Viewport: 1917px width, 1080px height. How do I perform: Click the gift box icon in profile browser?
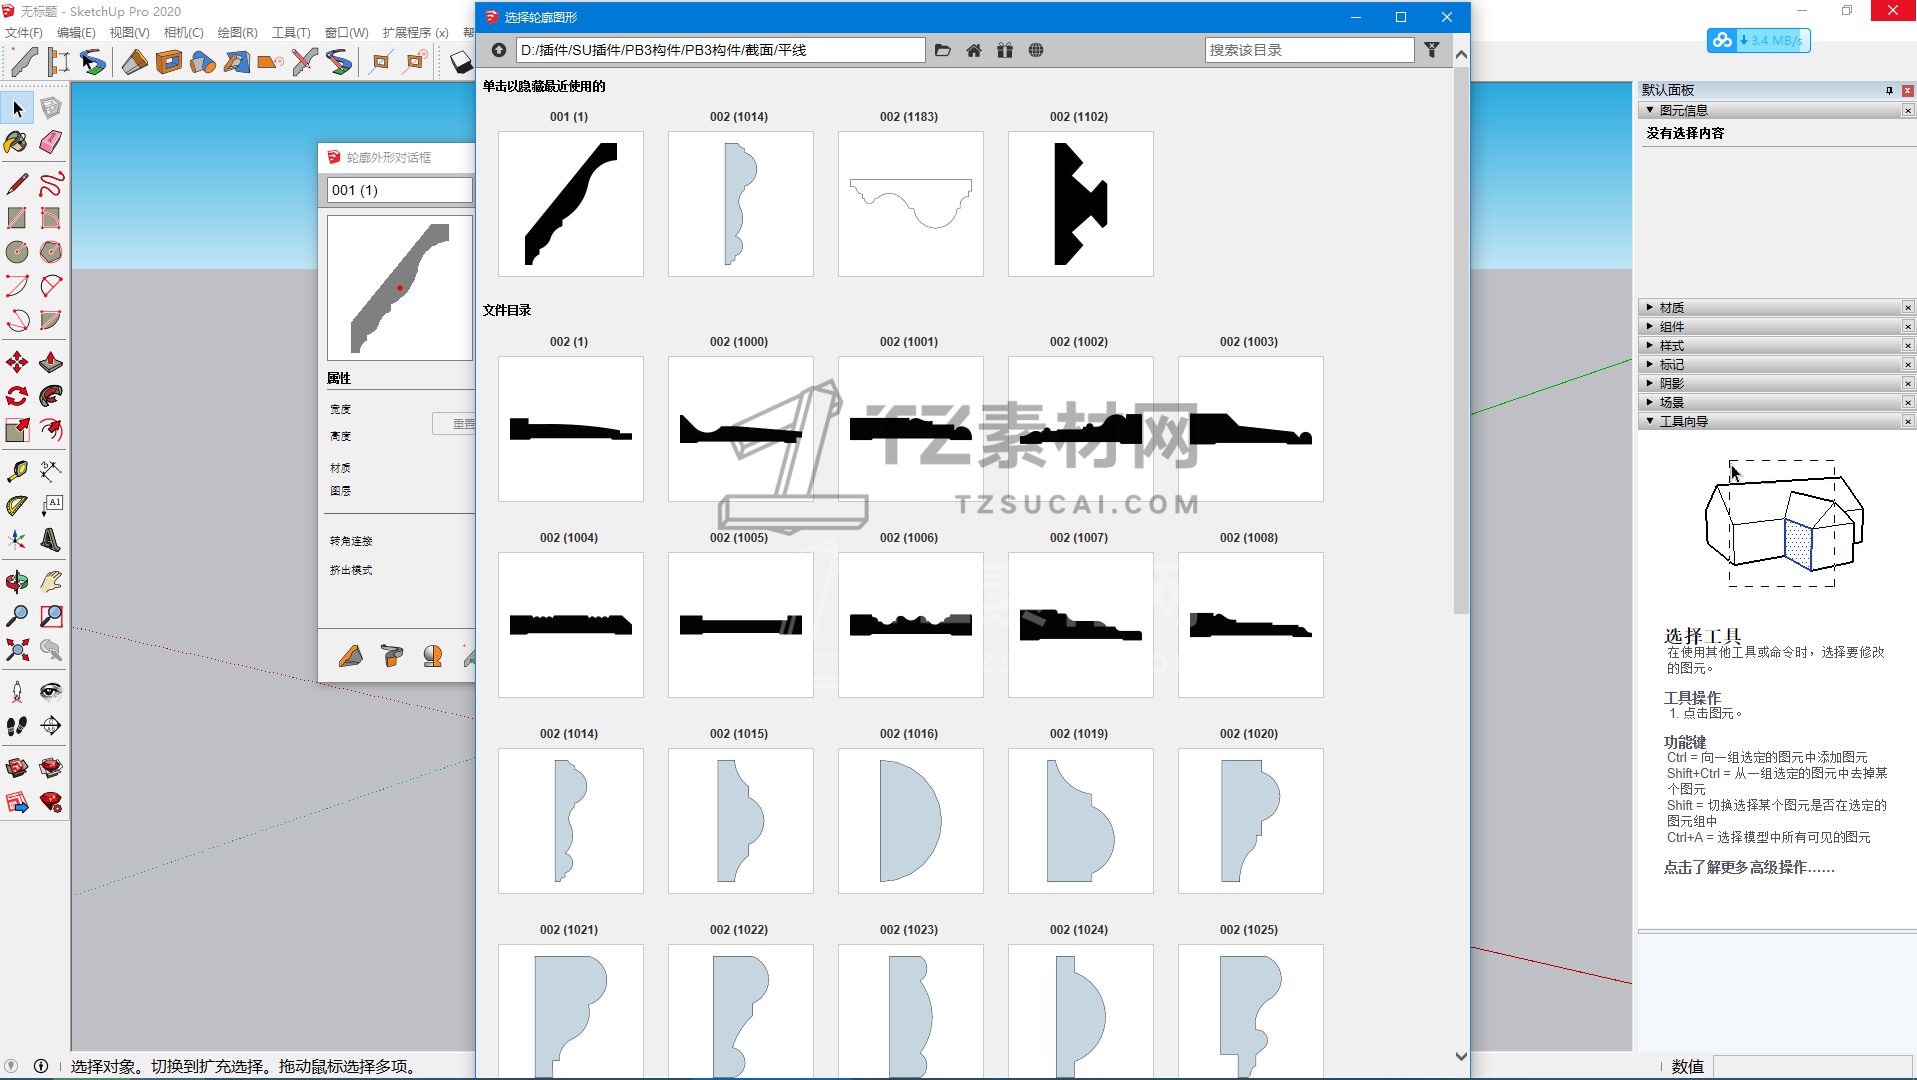click(x=1005, y=50)
